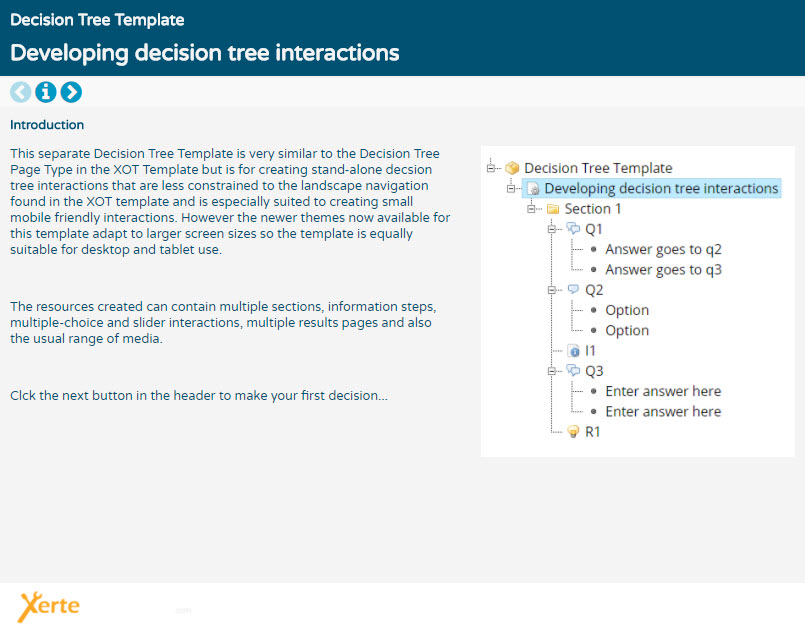Collapse the Q2 node
The width and height of the screenshot is (805, 635).
tap(551, 290)
